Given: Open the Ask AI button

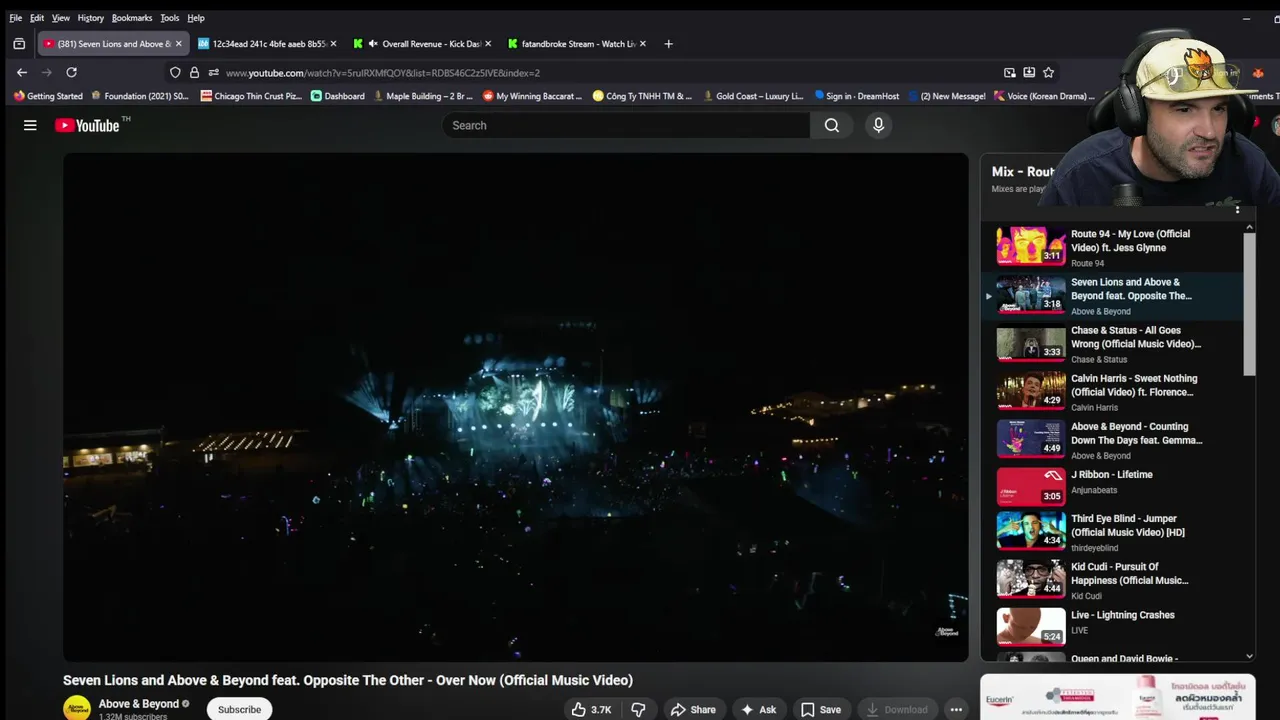Looking at the screenshot, I should 758,709.
